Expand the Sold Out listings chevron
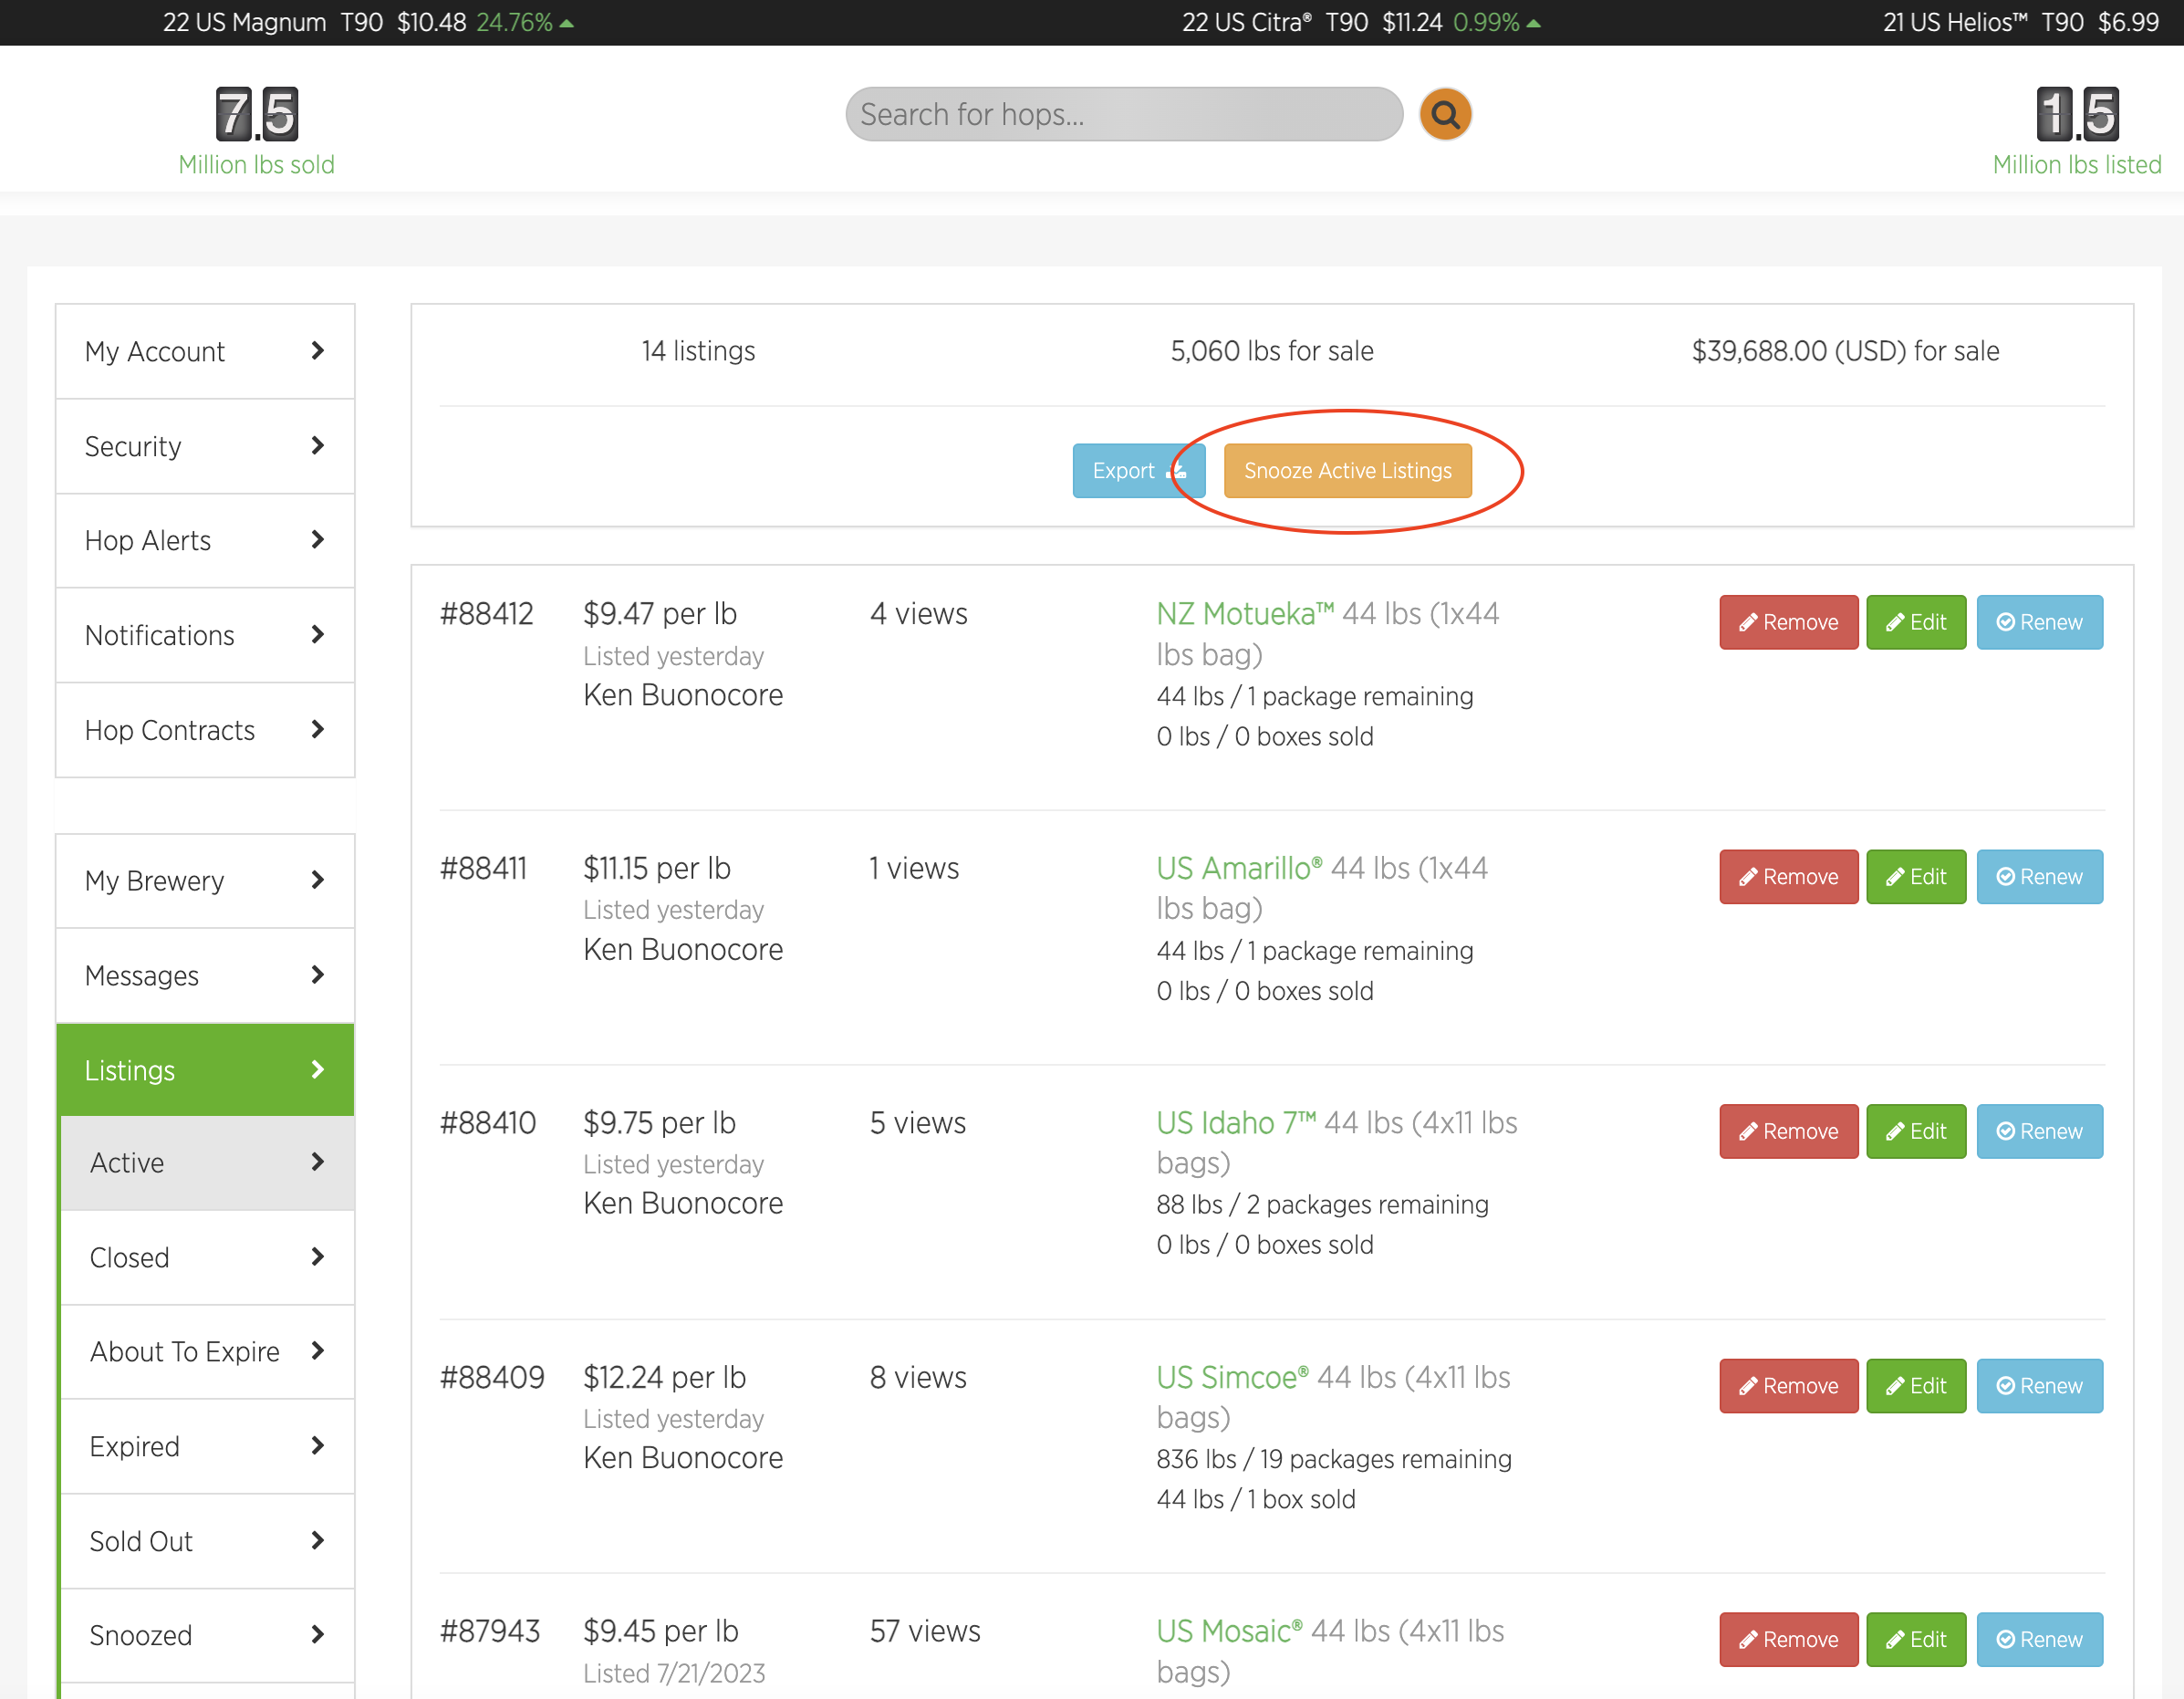This screenshot has height=1699, width=2184. [318, 1541]
